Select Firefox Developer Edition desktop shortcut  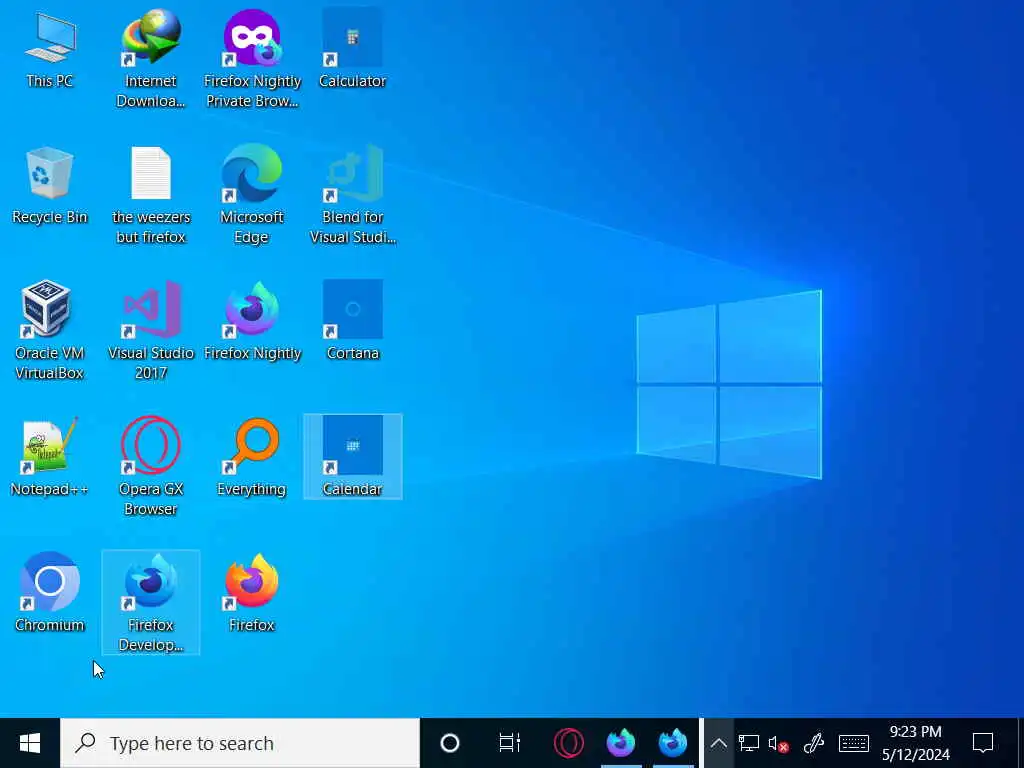coord(151,602)
